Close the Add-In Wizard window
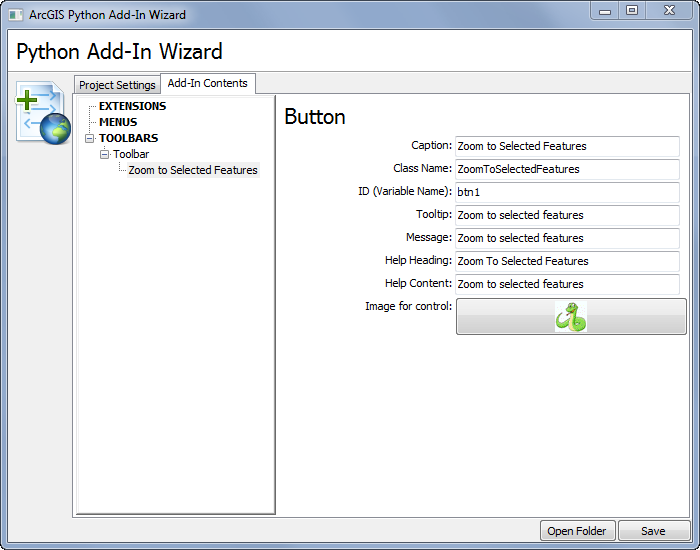The image size is (700, 550). point(669,11)
